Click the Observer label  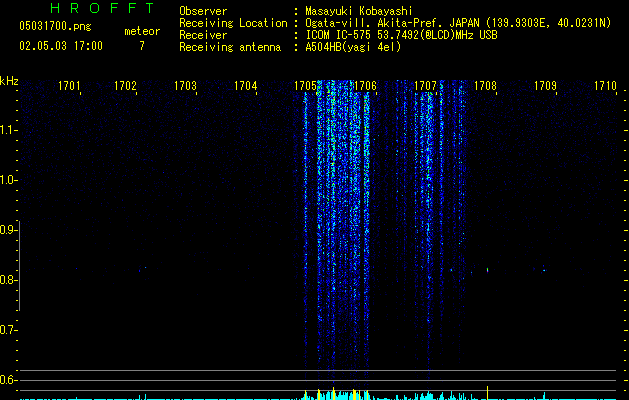[x=203, y=11]
